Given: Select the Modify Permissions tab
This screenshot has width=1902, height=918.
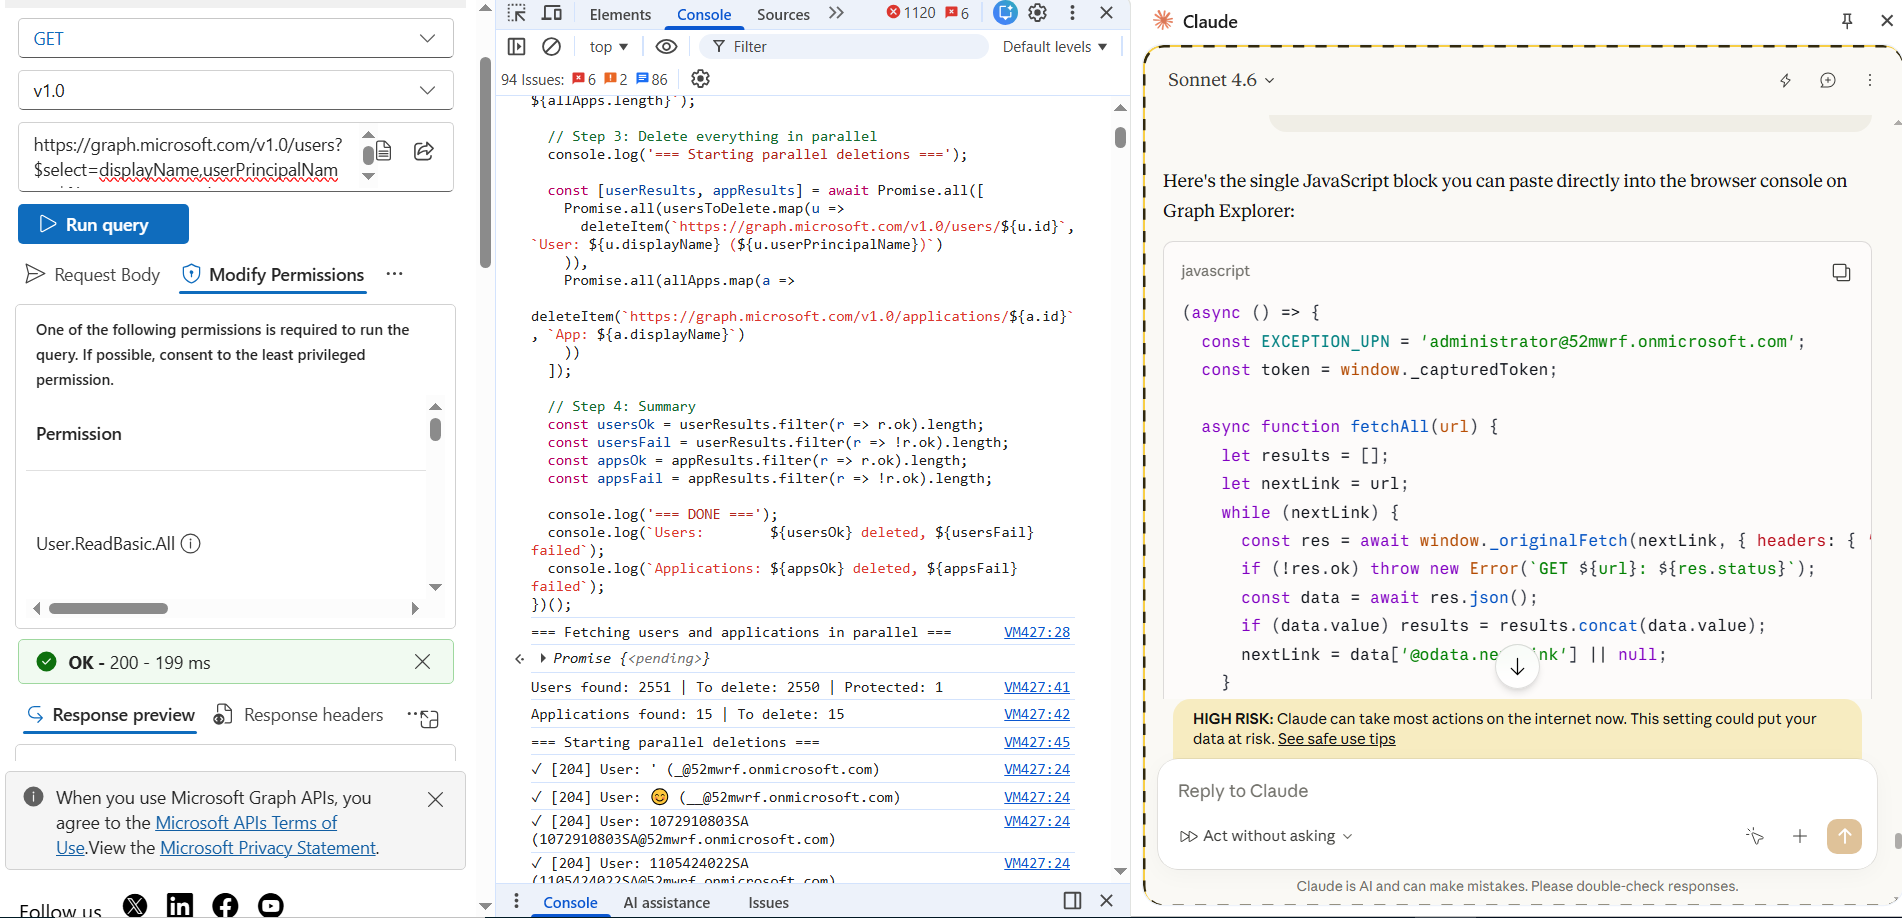Looking at the screenshot, I should click(273, 275).
